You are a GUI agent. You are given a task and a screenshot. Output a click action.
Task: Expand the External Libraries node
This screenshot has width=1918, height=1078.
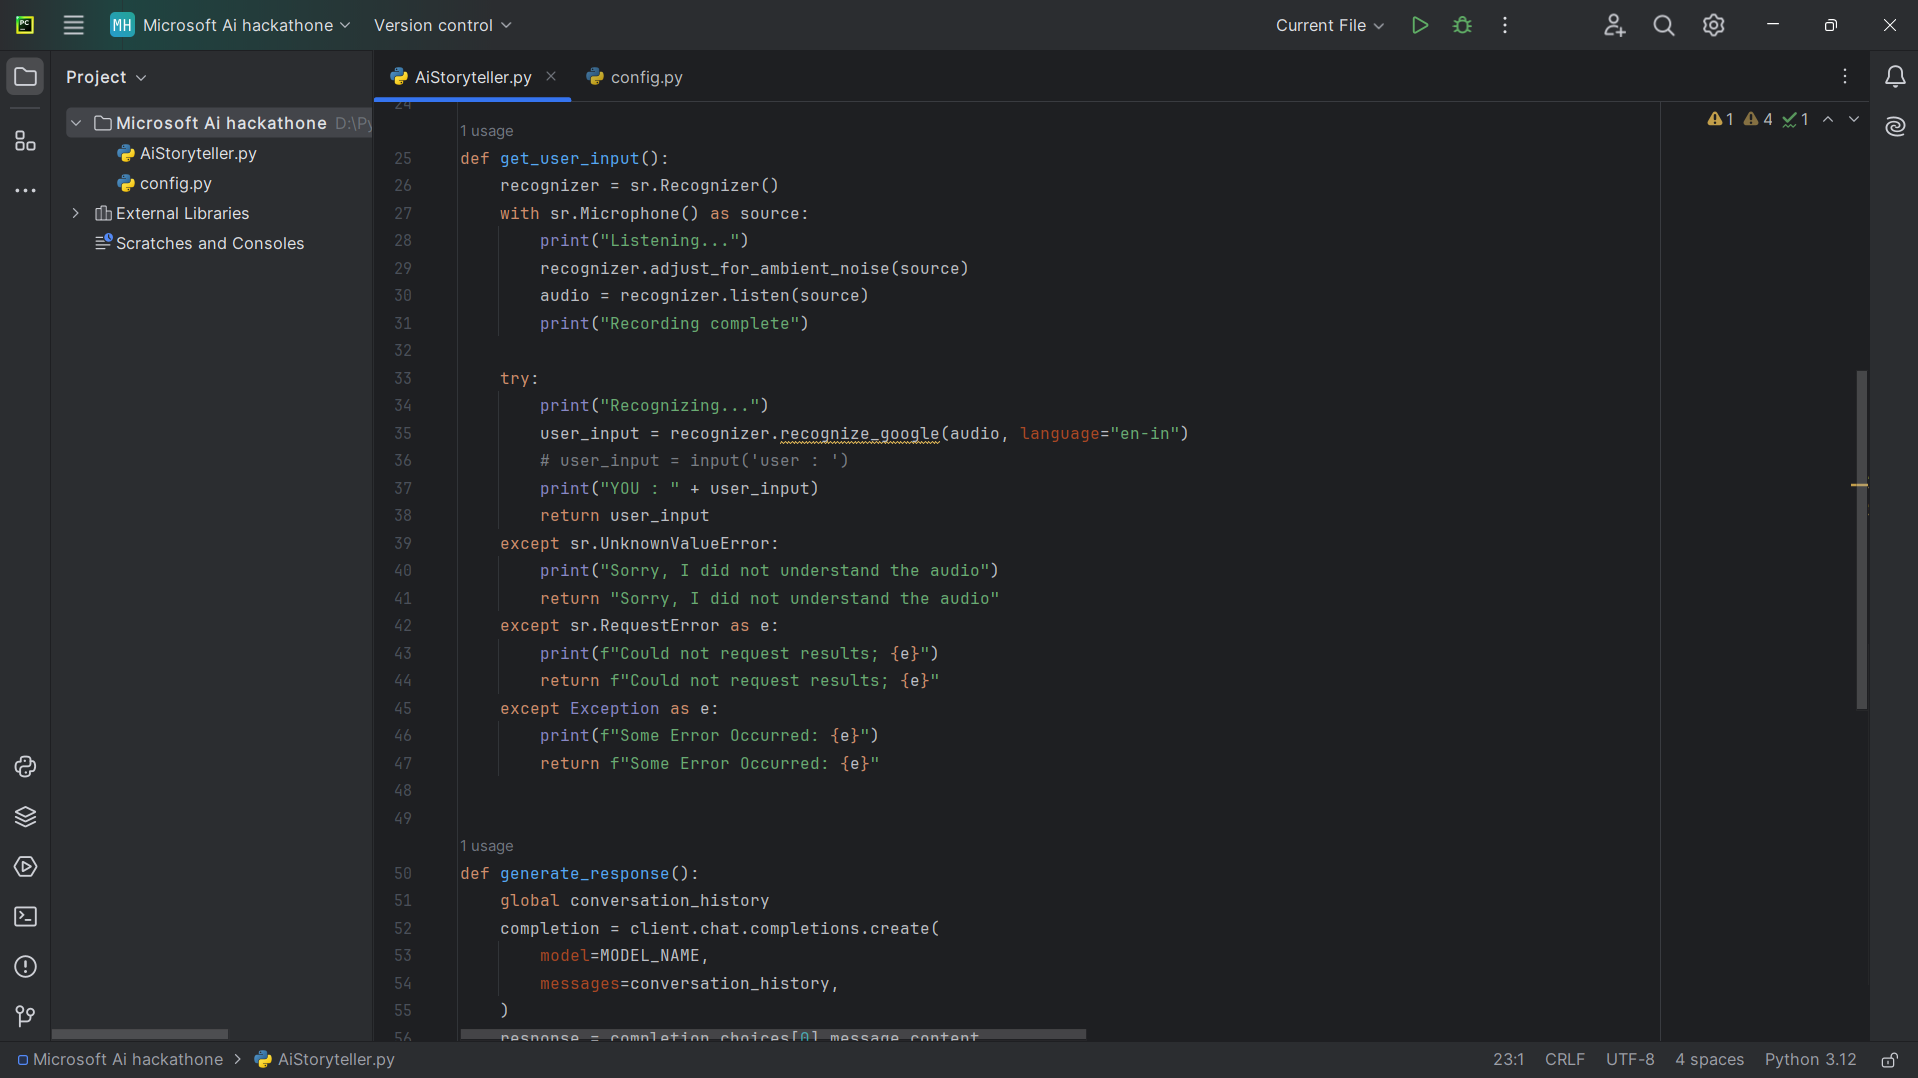[76, 213]
